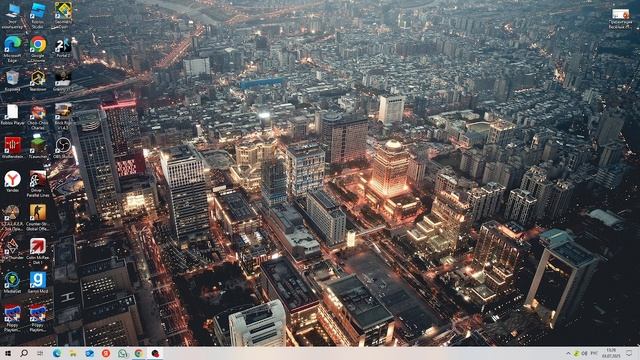This screenshot has width=640, height=360.
Task: Open the Windows Start menu
Action: (x=8, y=353)
